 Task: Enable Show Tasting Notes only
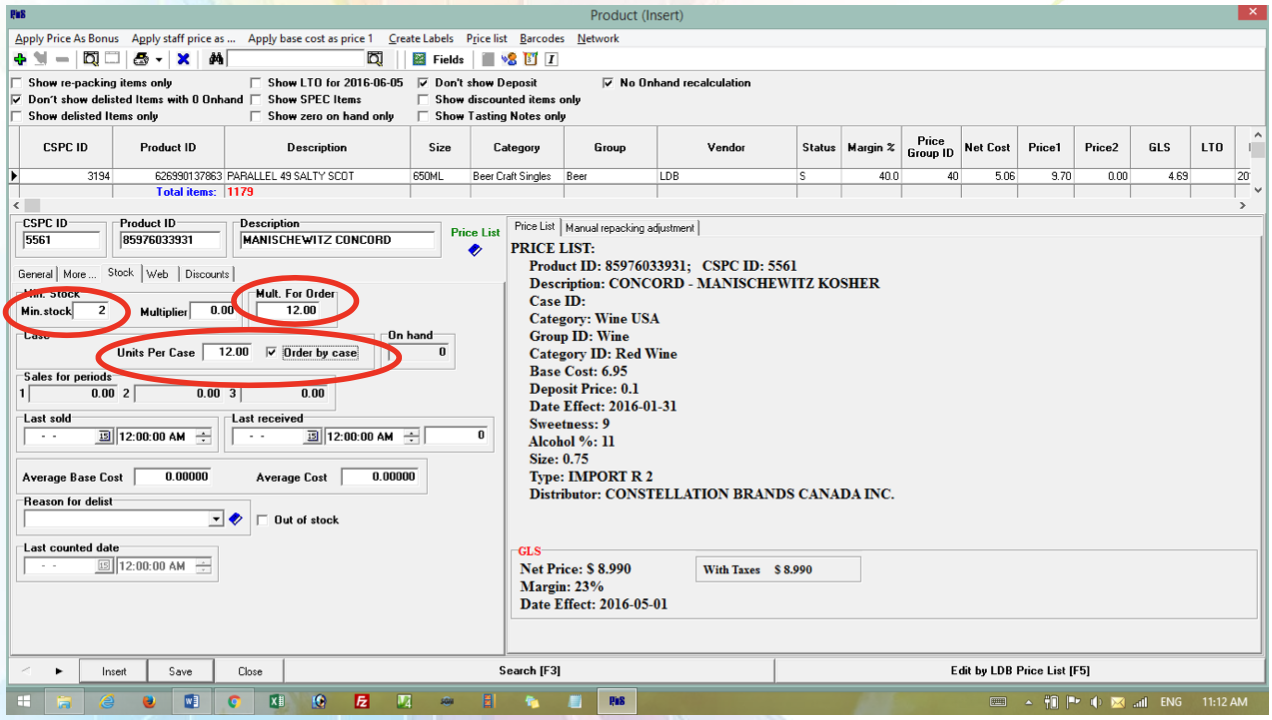pyautogui.click(x=424, y=116)
